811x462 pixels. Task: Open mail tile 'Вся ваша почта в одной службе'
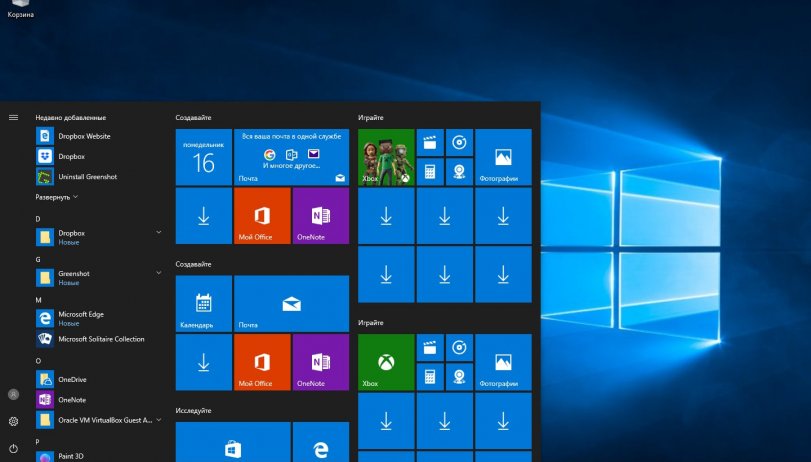(291, 157)
